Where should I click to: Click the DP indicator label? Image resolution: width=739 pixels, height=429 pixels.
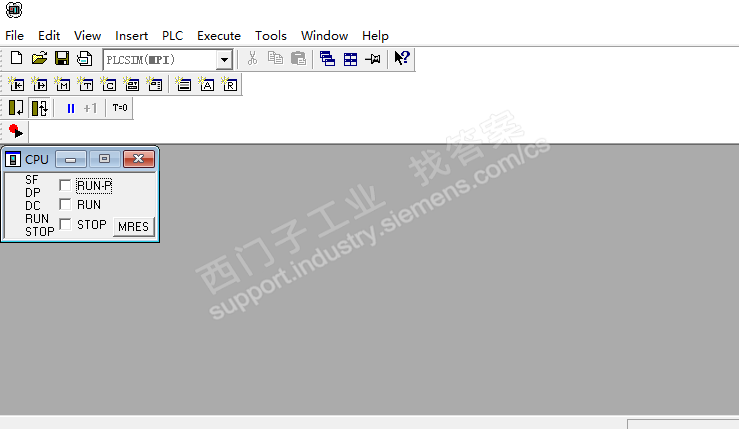(x=33, y=193)
